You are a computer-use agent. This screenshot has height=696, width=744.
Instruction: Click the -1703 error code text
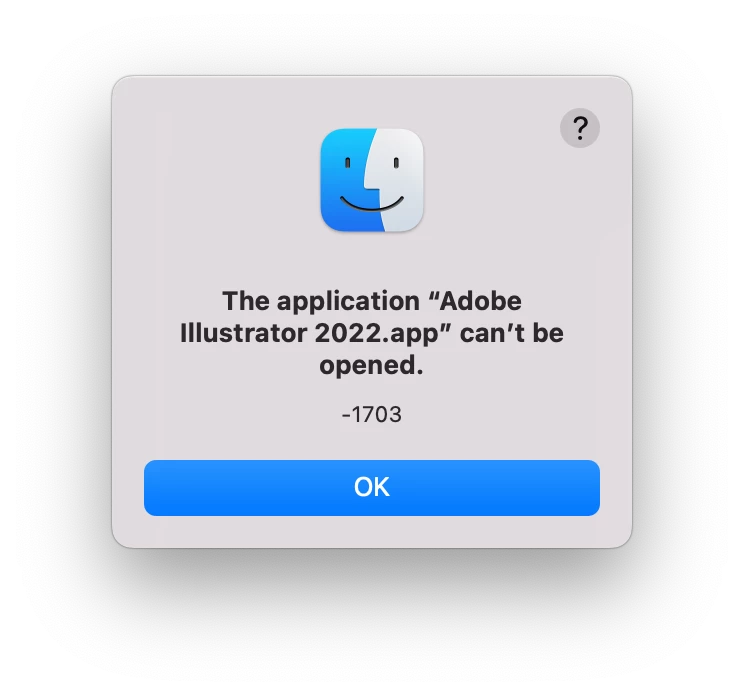[372, 414]
